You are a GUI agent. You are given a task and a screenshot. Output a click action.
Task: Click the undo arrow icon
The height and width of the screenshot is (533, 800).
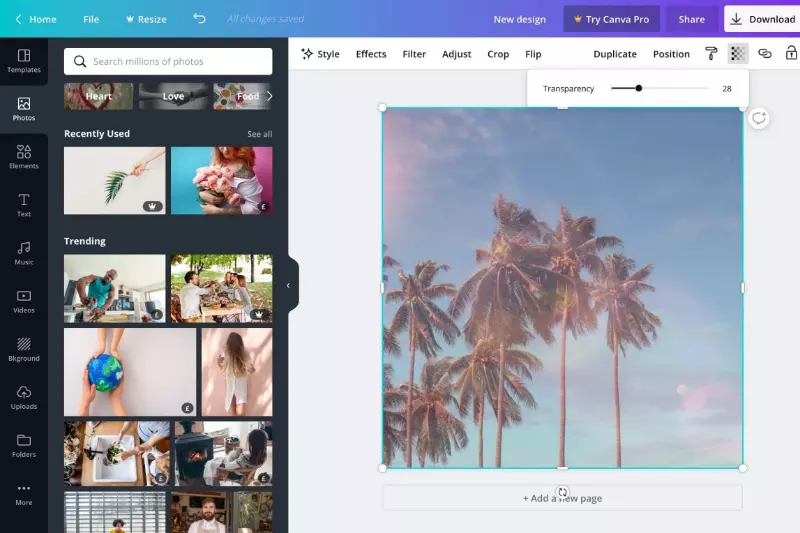[x=199, y=19]
